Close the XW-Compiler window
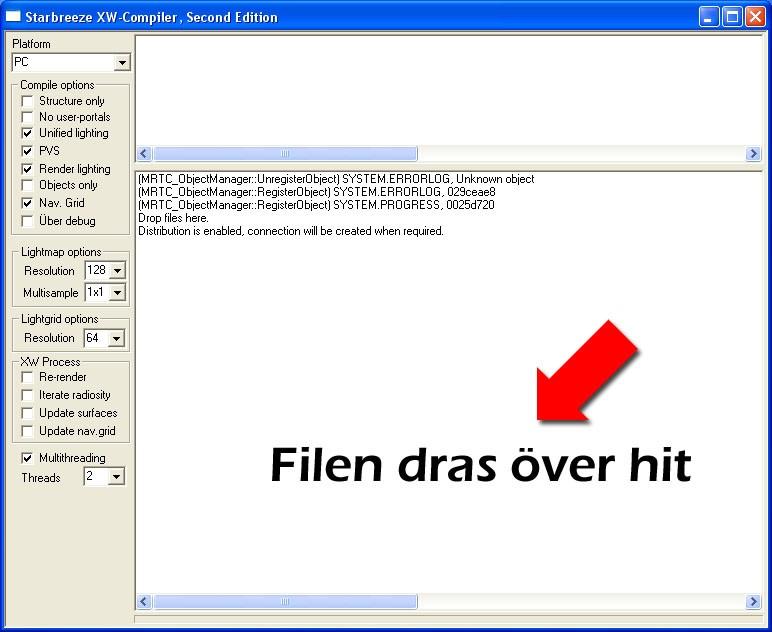The height and width of the screenshot is (632, 772). [x=755, y=17]
